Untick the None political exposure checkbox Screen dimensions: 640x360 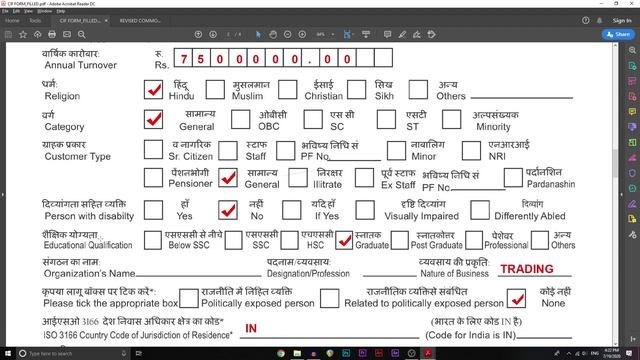[x=516, y=298]
